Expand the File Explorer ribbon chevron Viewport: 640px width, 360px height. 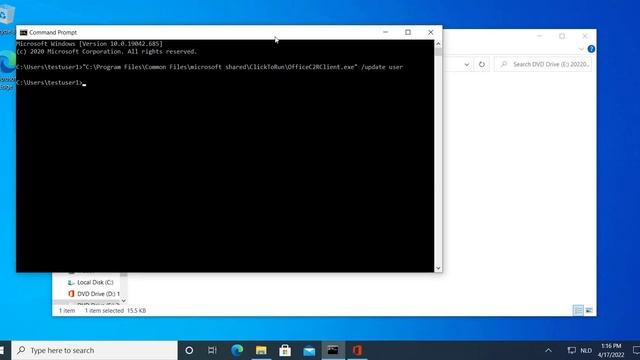581,49
